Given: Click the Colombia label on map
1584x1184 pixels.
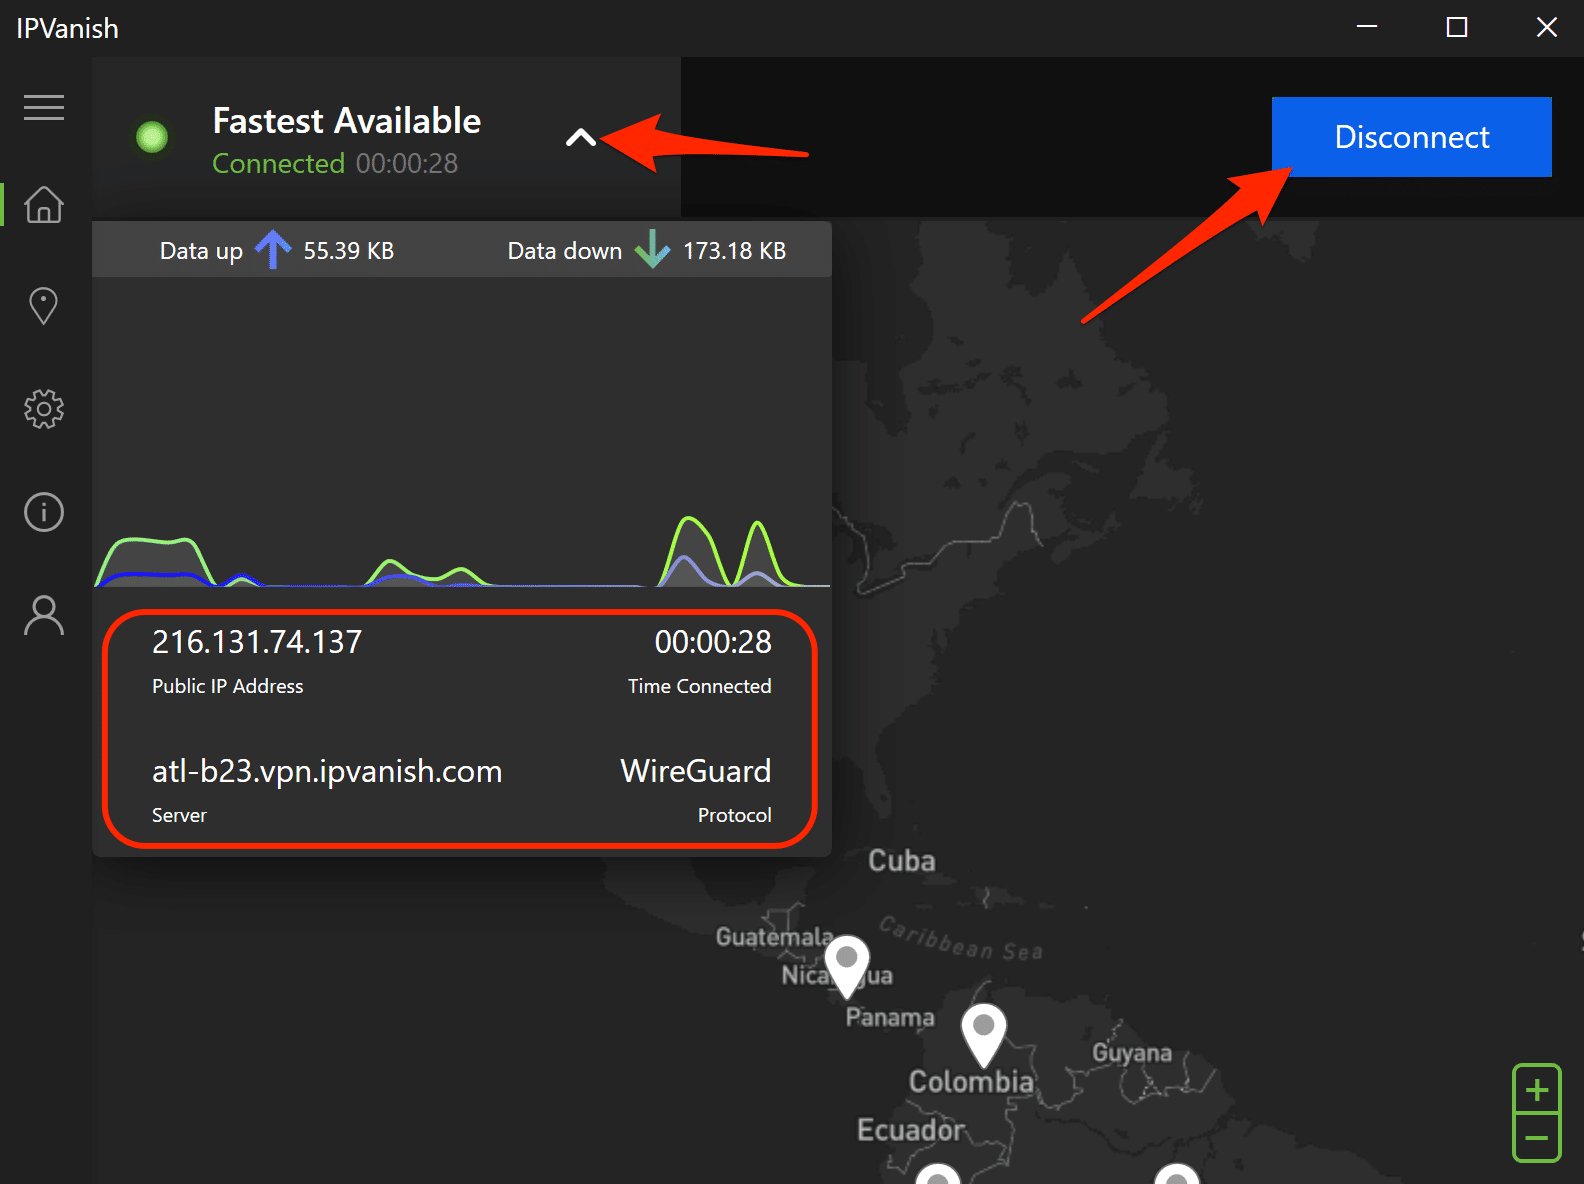Looking at the screenshot, I should (971, 1082).
